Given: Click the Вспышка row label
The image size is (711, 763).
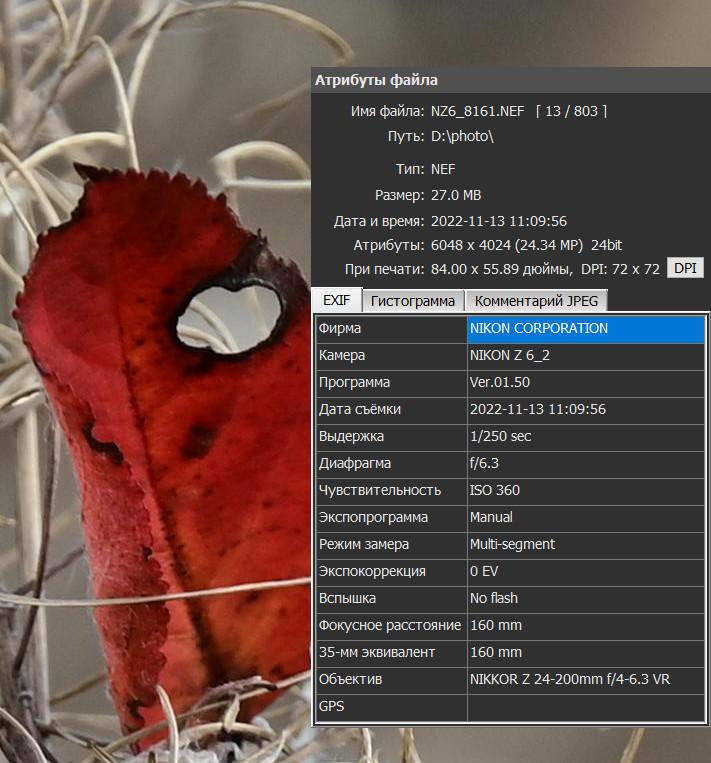Looking at the screenshot, I should (391, 599).
